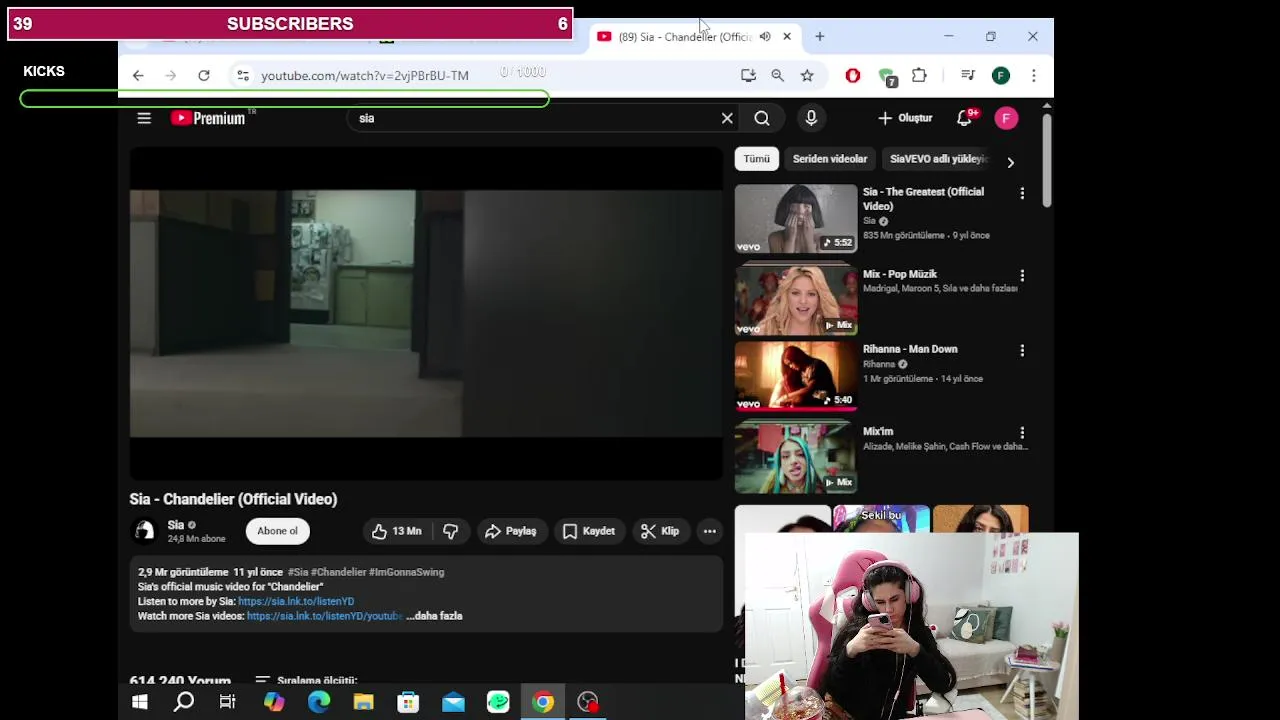Open the green shield extension with badge 7
Image resolution: width=1280 pixels, height=720 pixels.
[886, 76]
